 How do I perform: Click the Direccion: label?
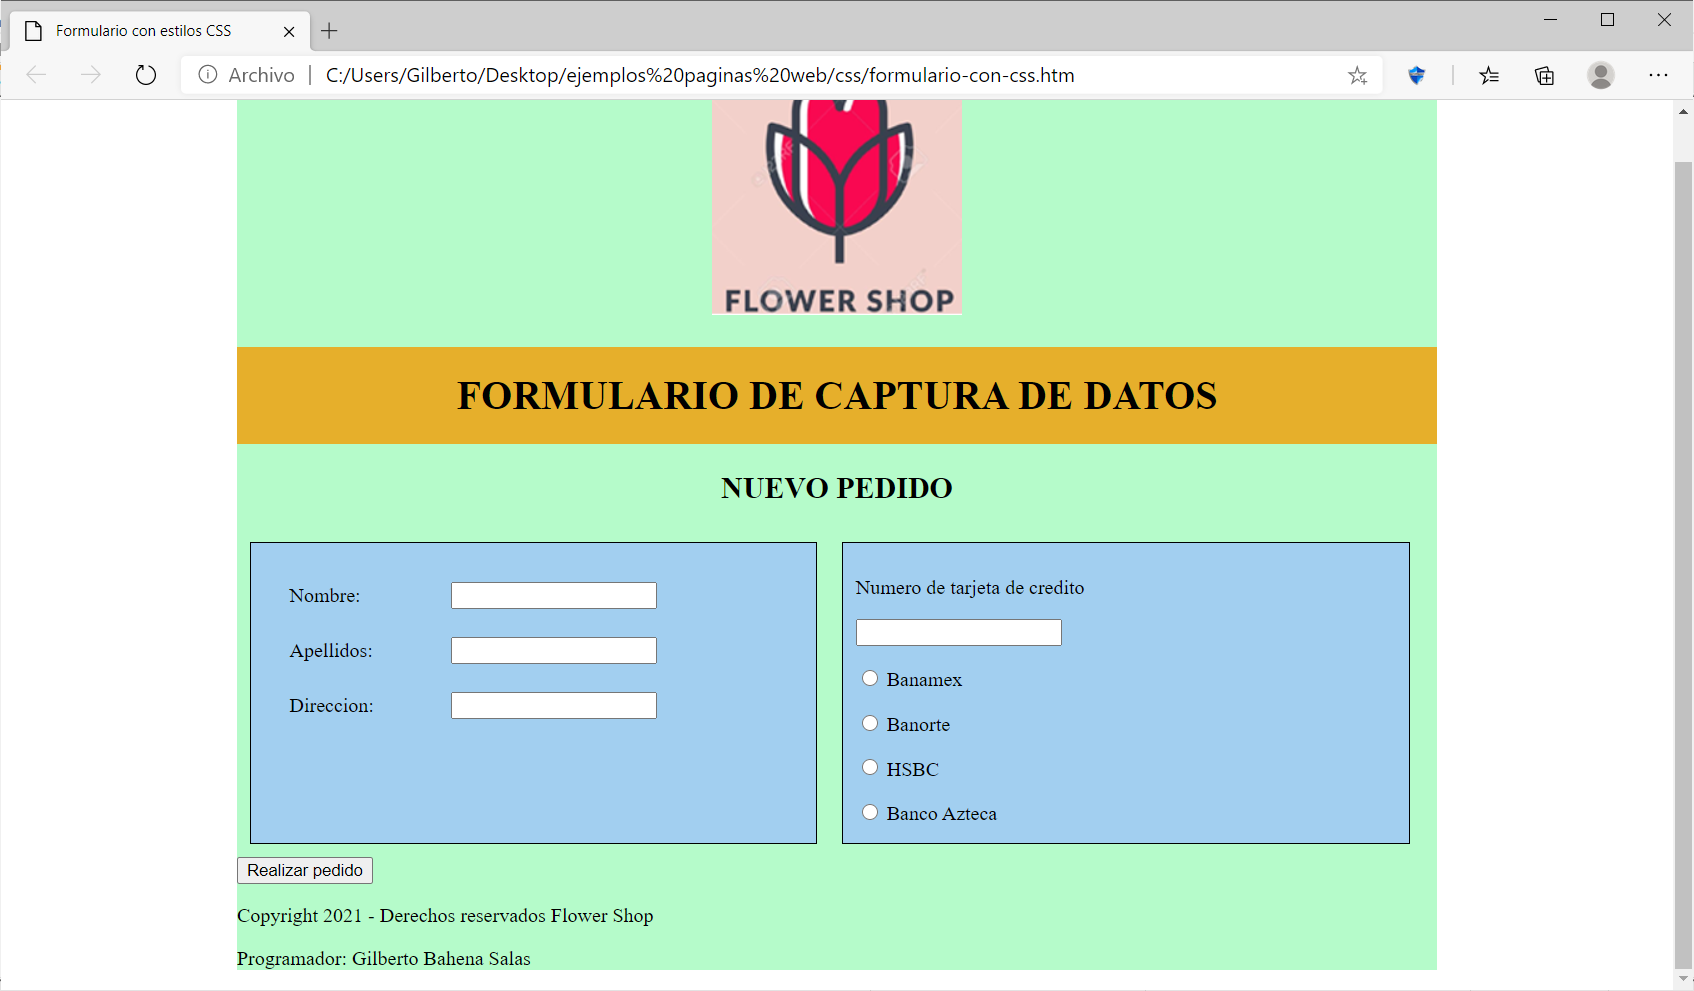[x=331, y=706]
